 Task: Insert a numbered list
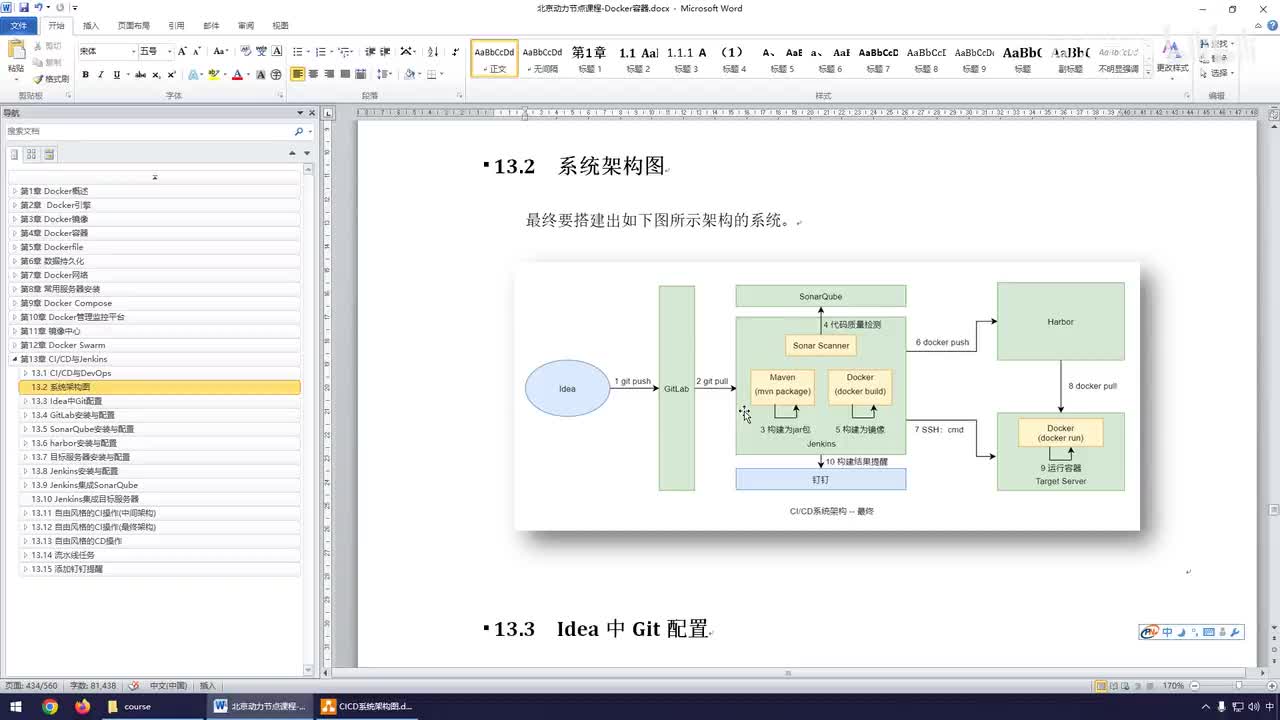click(x=321, y=51)
